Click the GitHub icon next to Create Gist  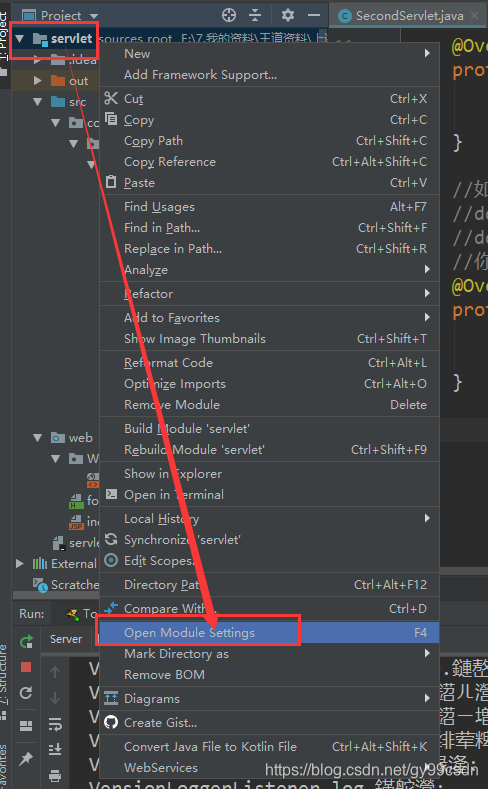click(111, 723)
